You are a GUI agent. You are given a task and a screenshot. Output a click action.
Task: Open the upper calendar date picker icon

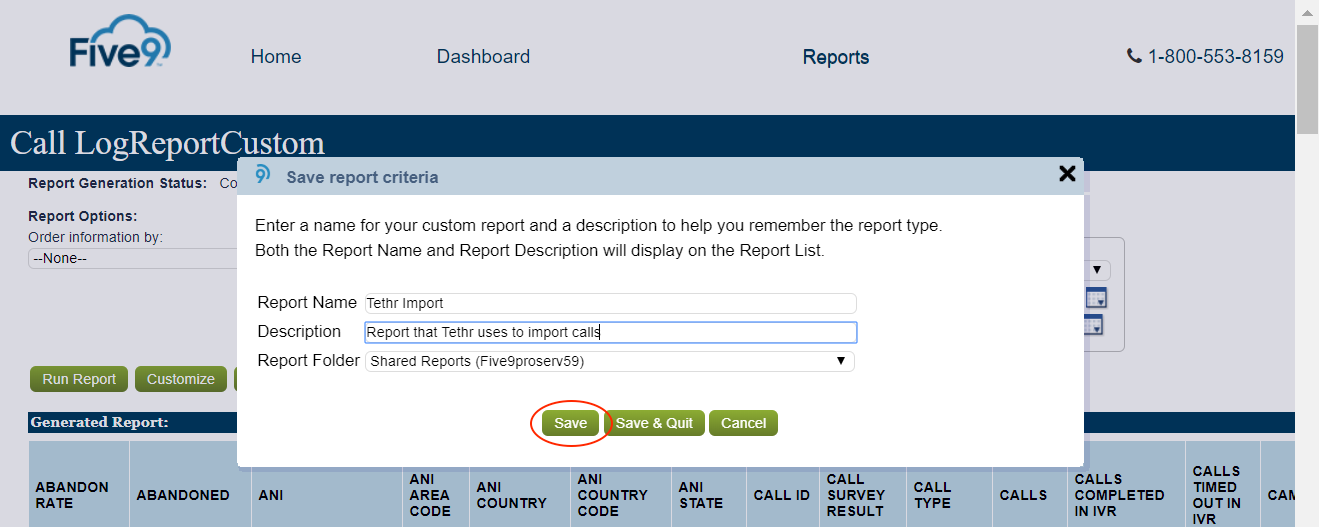(x=1096, y=297)
